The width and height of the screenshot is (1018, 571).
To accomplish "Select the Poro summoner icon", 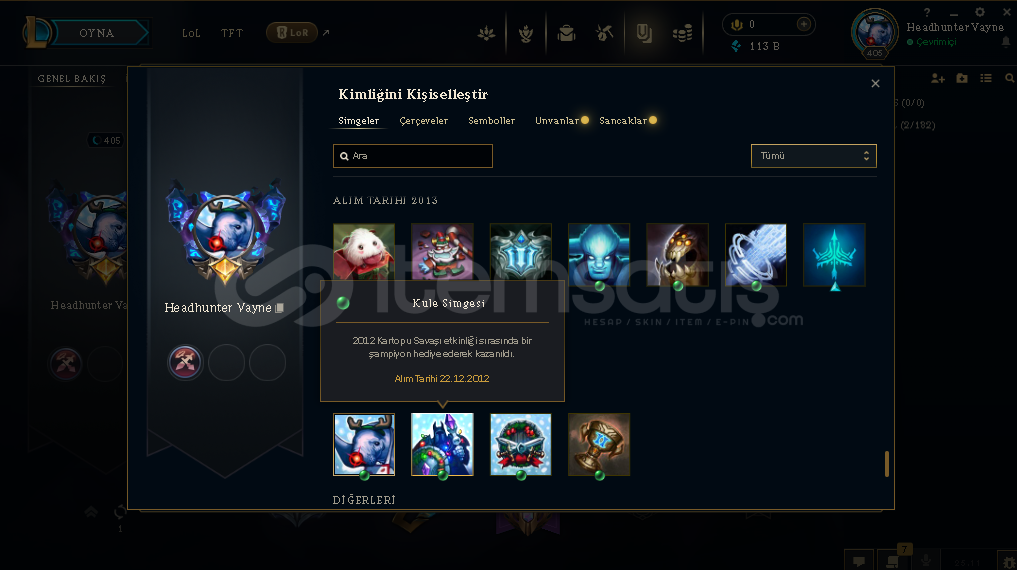I will (364, 252).
